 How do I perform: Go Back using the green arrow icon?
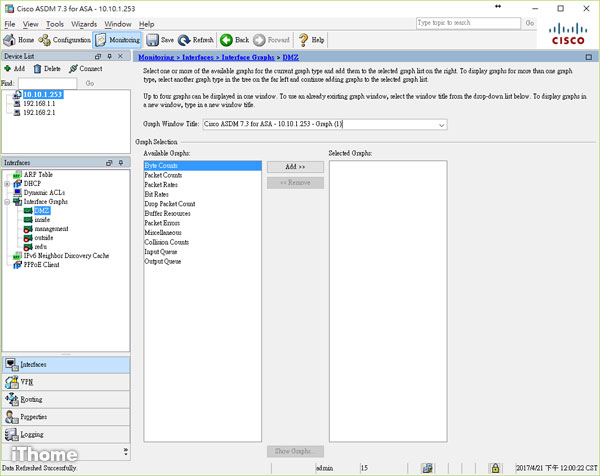coord(235,40)
